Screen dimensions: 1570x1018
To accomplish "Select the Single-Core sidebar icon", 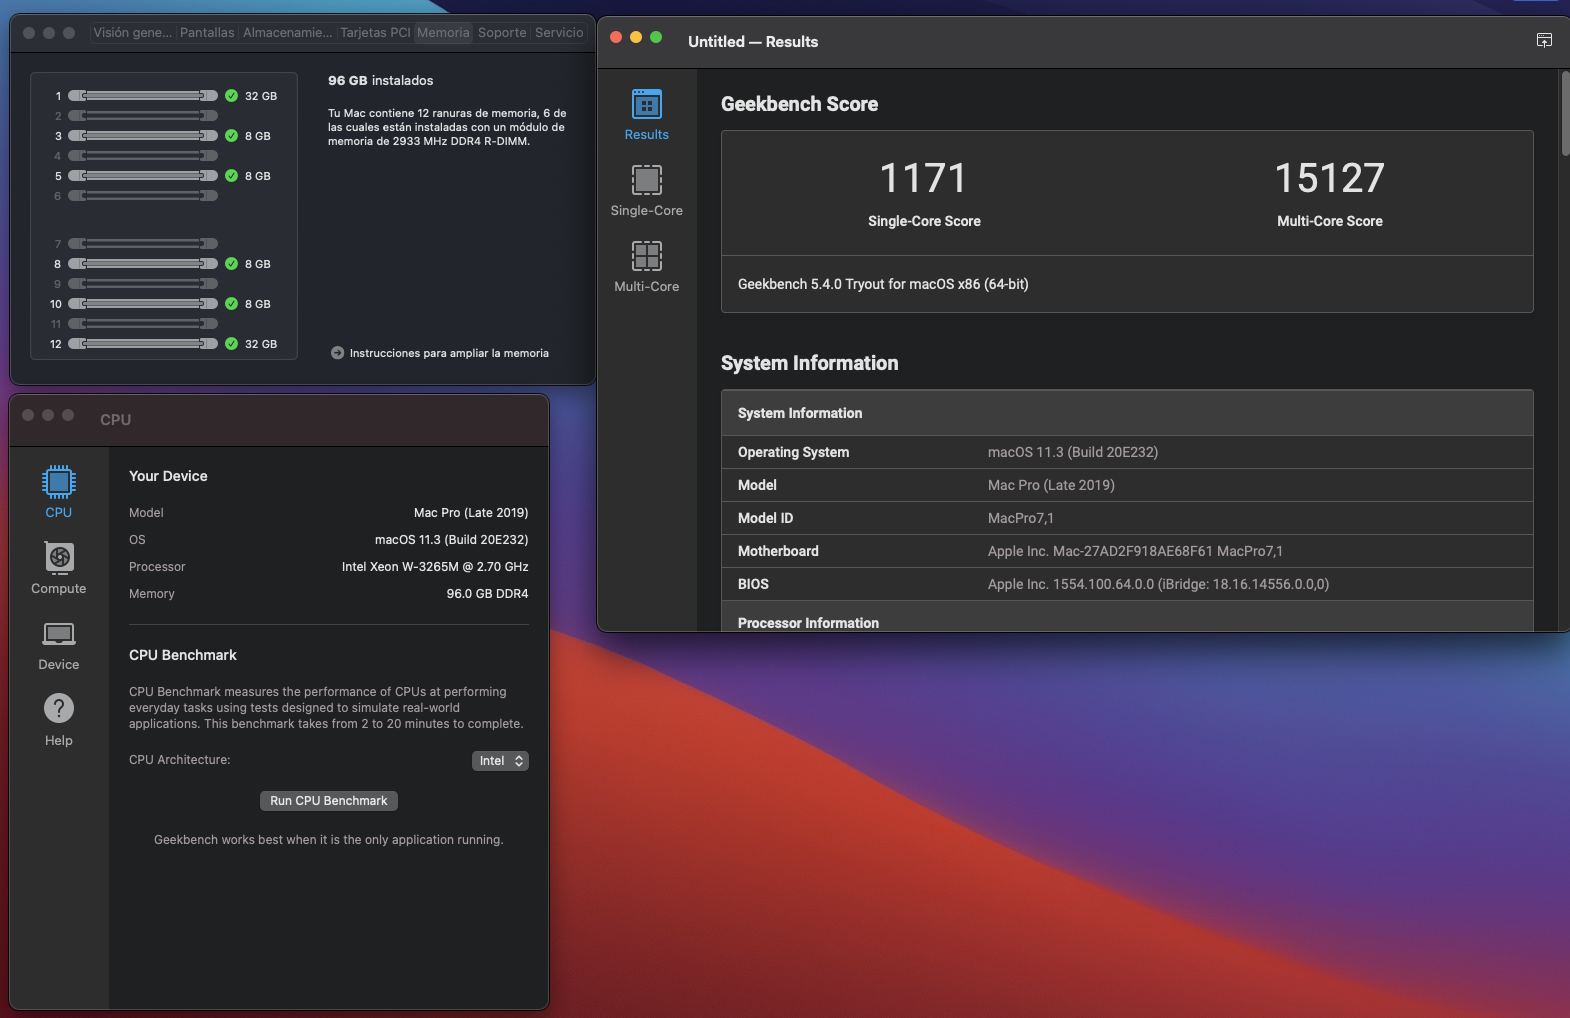I will (x=646, y=181).
